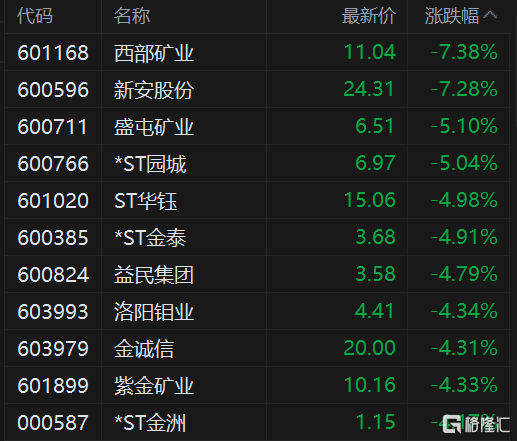Viewport: 517px width, 441px height.
Task: Select stock code 600824
Action: (x=53, y=275)
